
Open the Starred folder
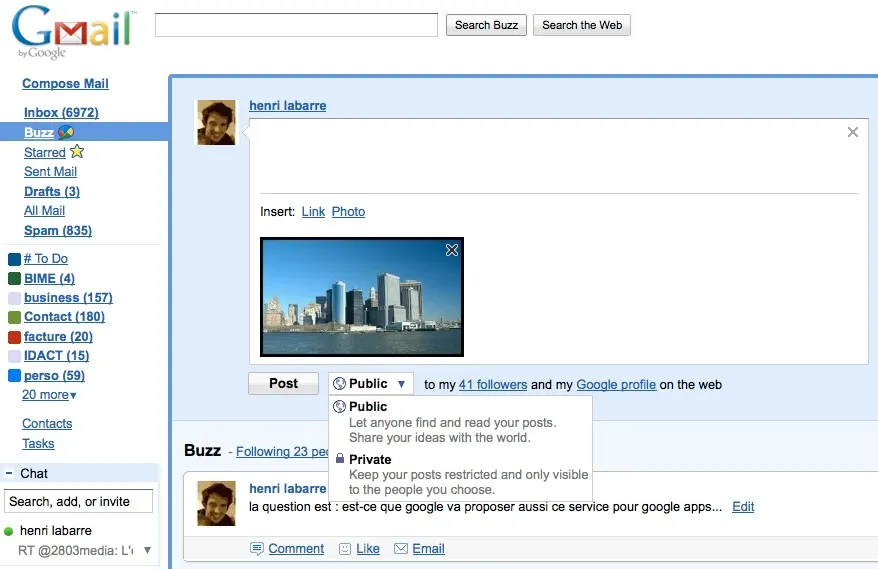[45, 152]
